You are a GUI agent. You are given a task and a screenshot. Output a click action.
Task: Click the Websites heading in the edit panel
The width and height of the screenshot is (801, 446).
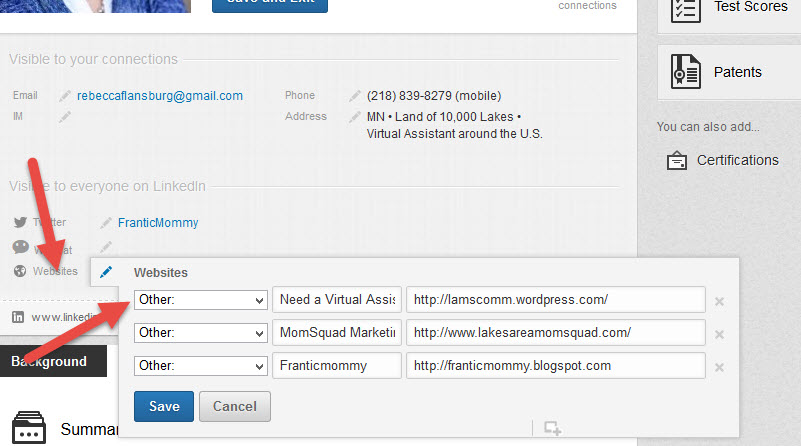click(161, 272)
